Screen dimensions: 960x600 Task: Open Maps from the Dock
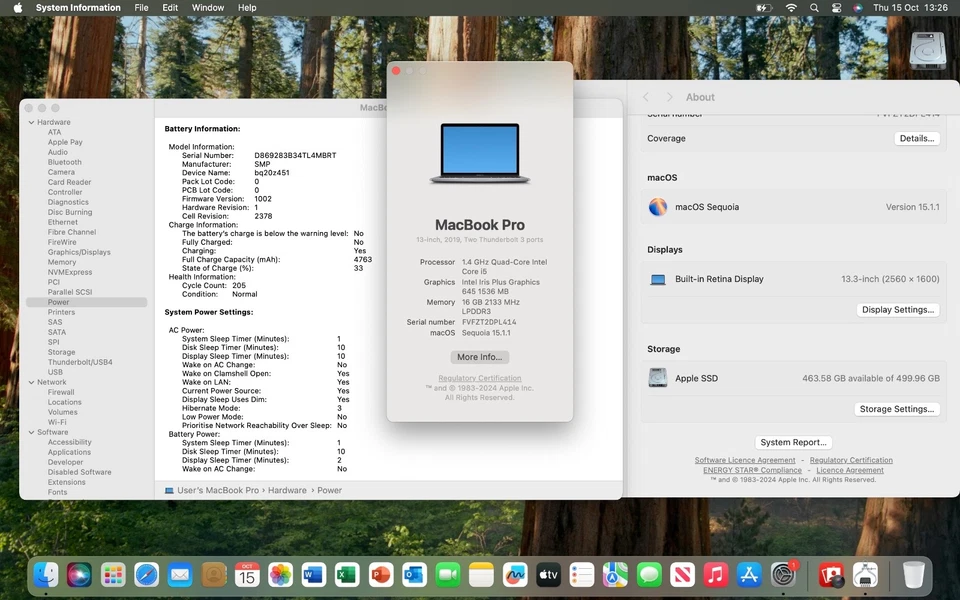coord(615,575)
